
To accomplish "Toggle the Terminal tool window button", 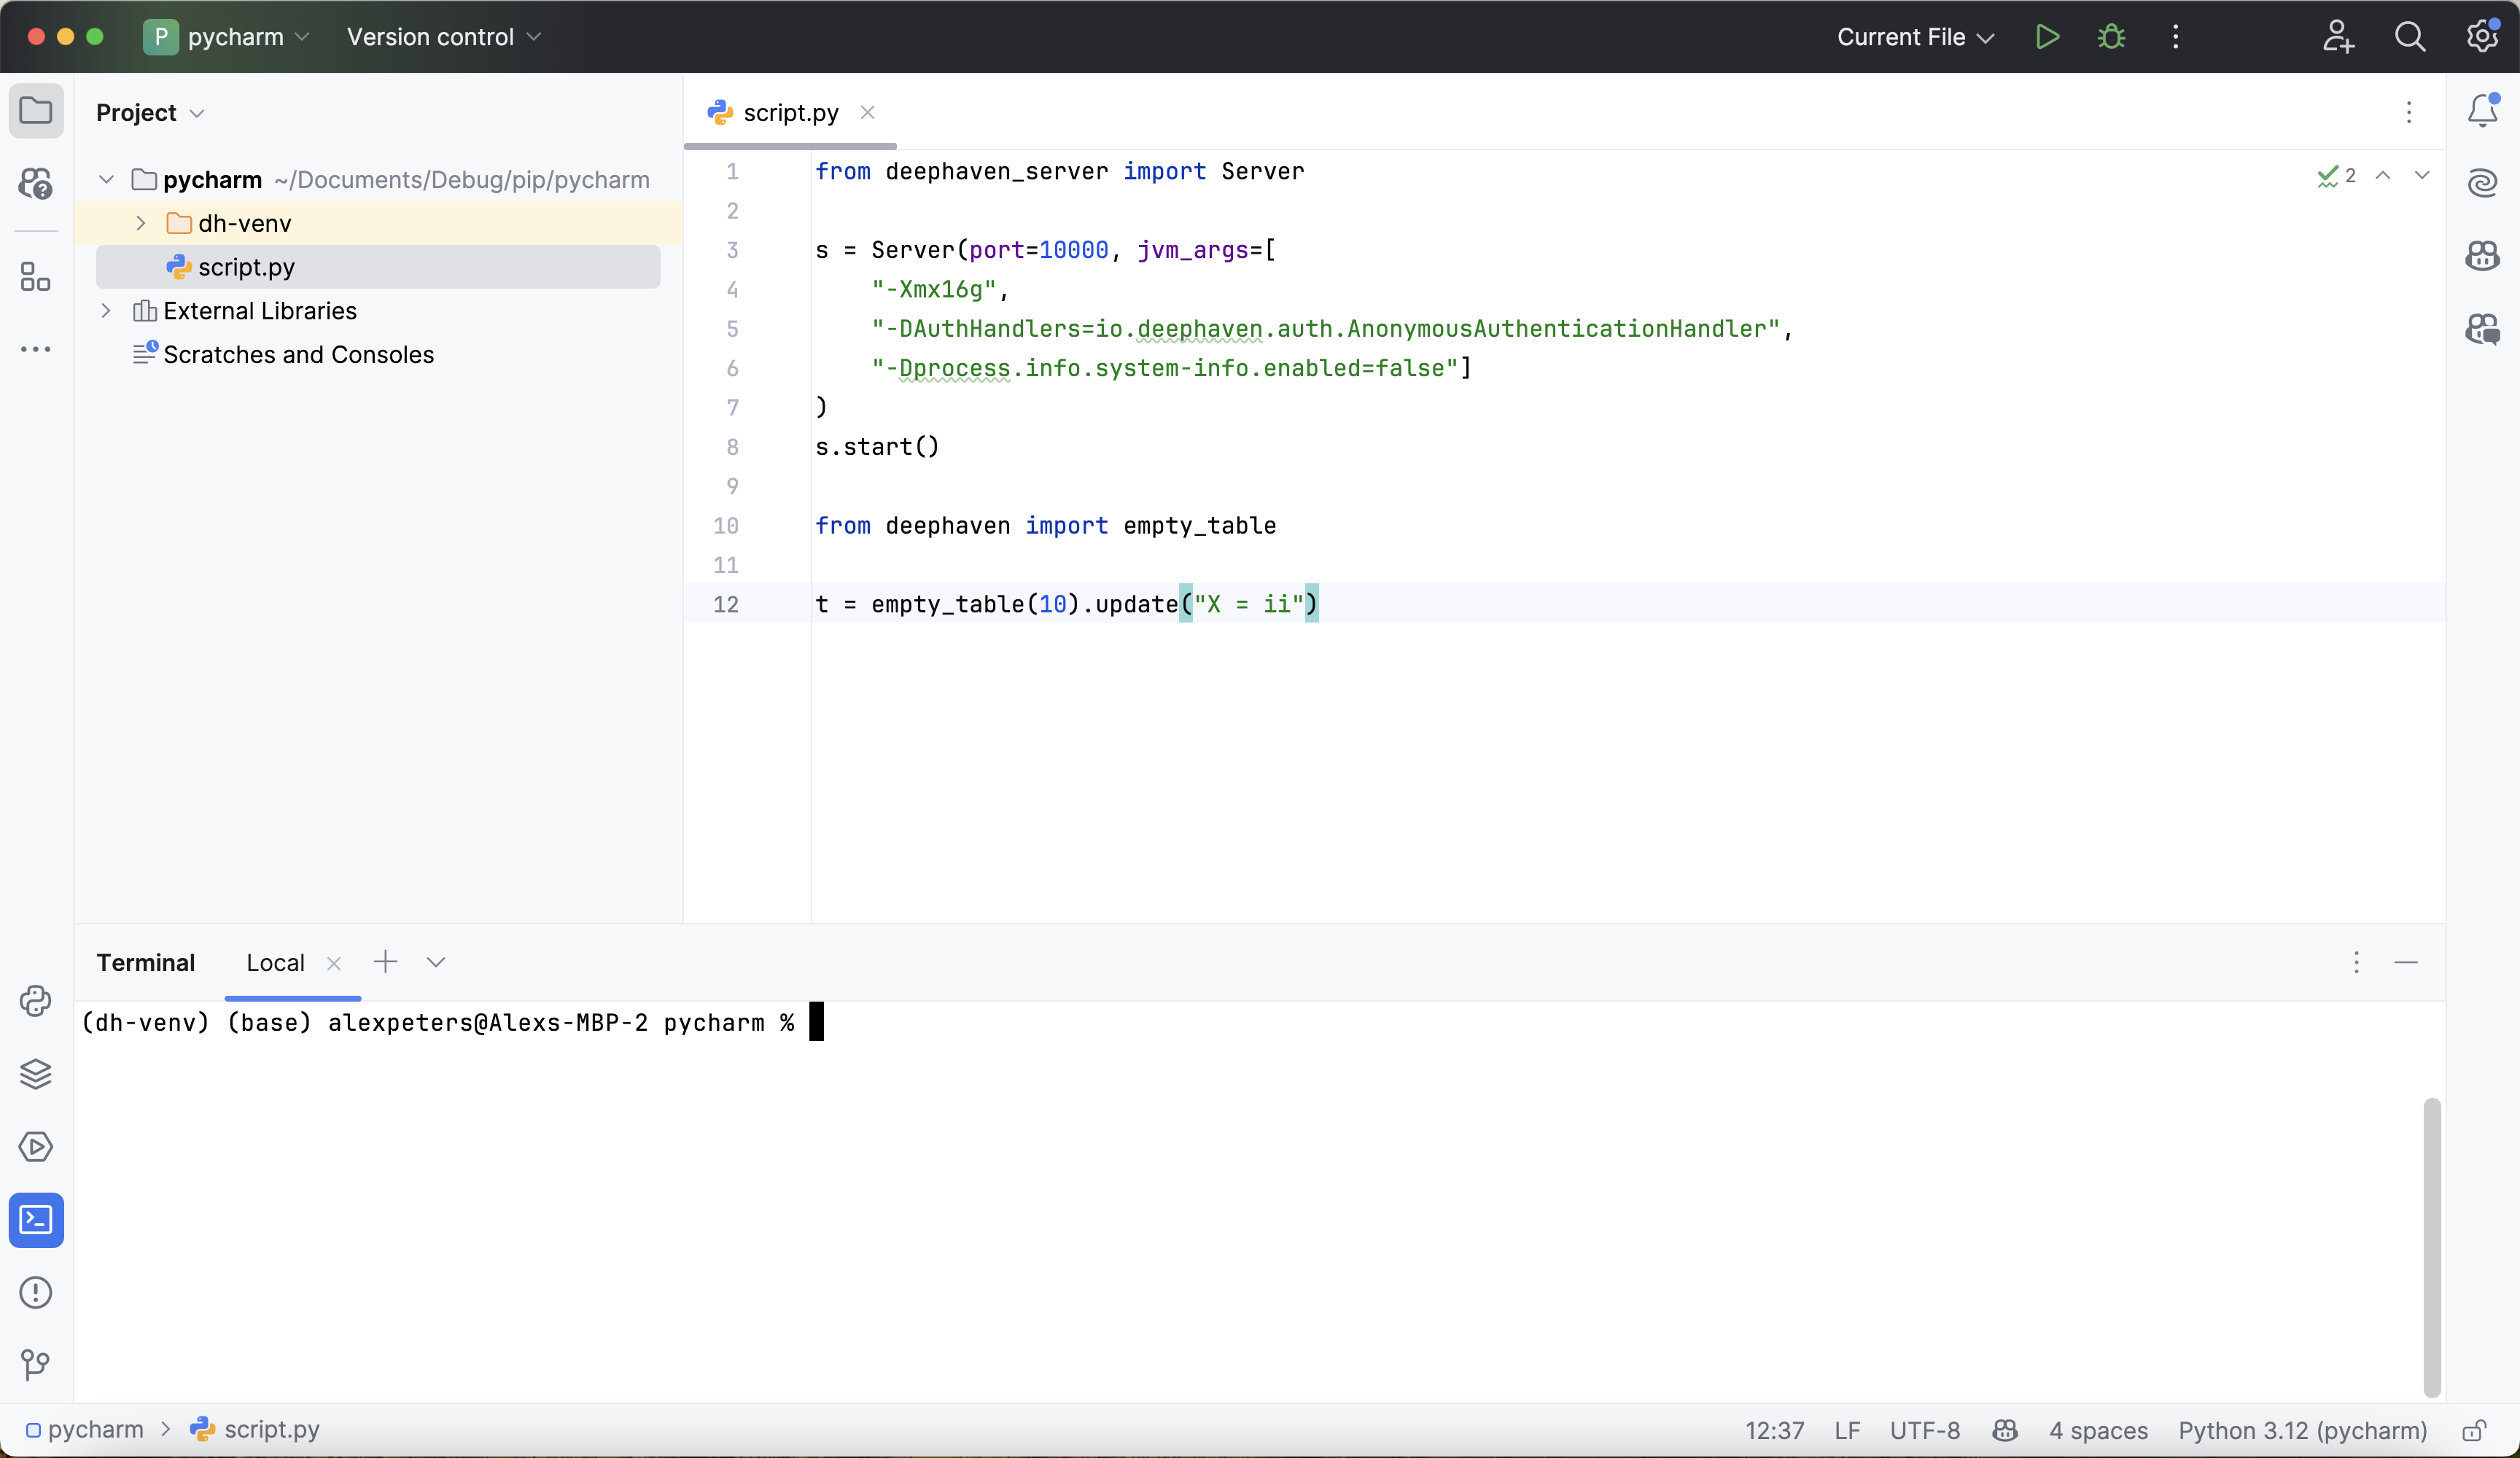I will point(36,1220).
